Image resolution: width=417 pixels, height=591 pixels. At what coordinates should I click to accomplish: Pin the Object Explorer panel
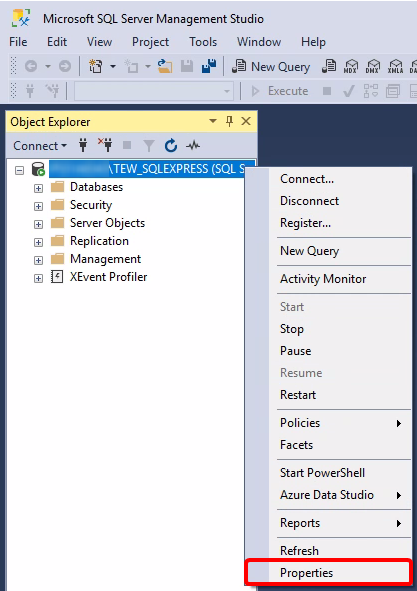(x=229, y=121)
